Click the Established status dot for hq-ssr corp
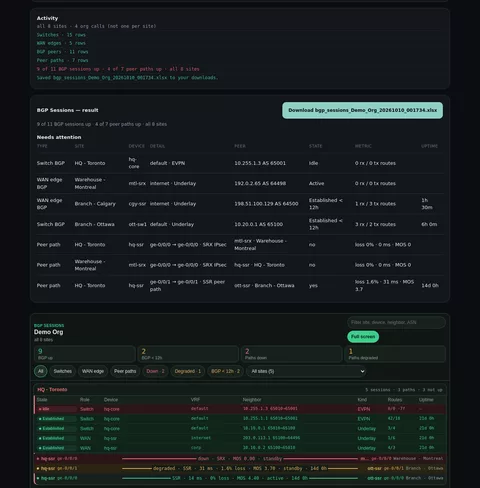Screen dimensions: 480x488 click(x=40, y=448)
